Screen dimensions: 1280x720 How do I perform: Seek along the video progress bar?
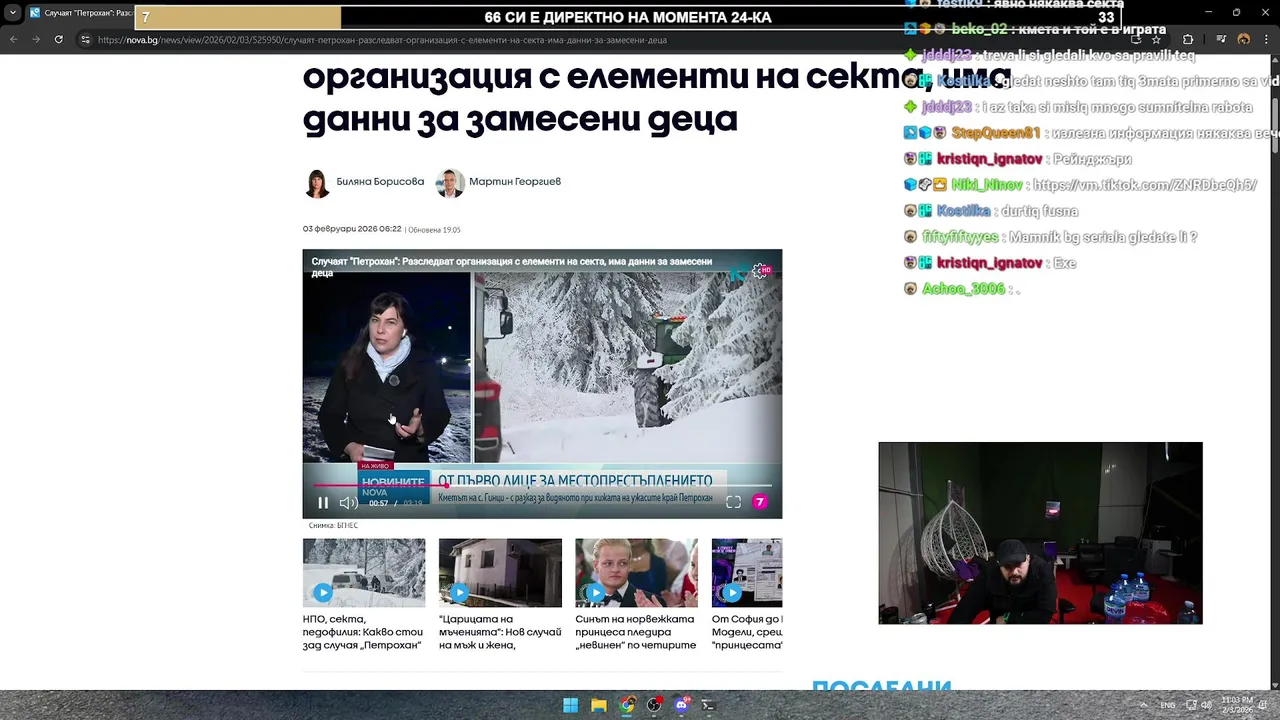coord(542,486)
